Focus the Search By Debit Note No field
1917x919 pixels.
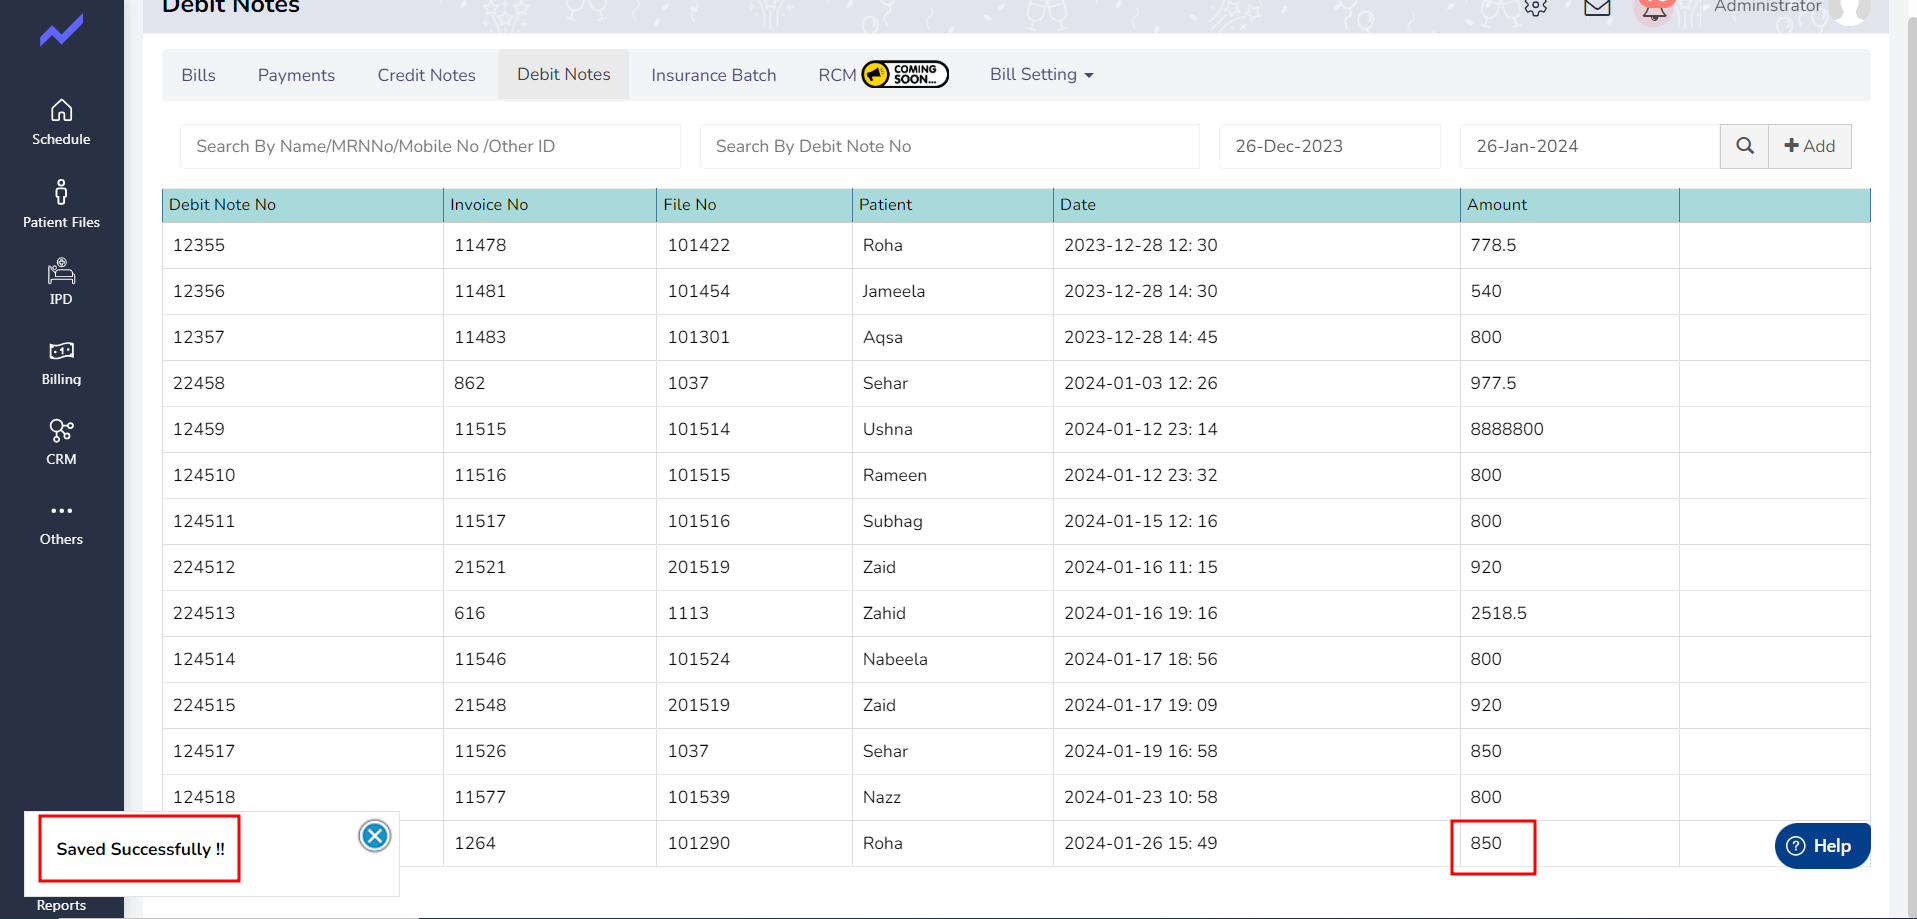tap(950, 146)
